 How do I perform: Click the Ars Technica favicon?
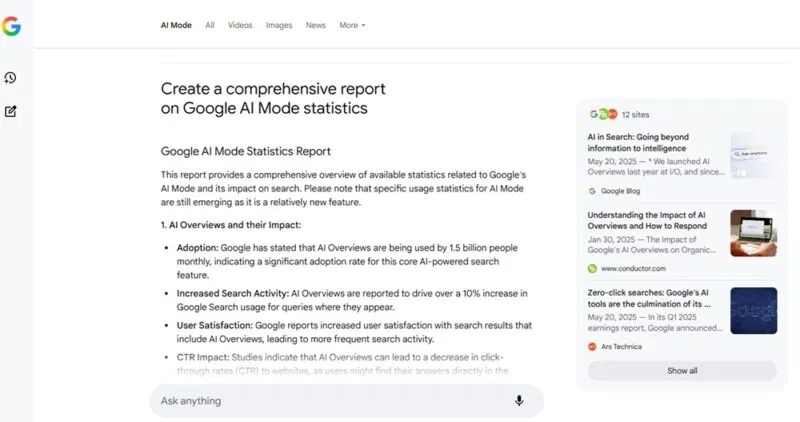click(592, 346)
